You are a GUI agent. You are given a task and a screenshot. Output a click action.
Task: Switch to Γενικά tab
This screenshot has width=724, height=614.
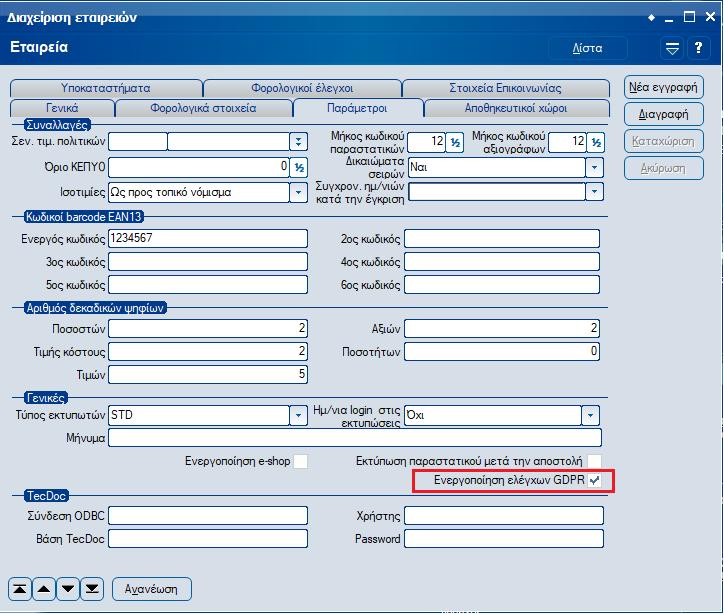click(x=62, y=108)
